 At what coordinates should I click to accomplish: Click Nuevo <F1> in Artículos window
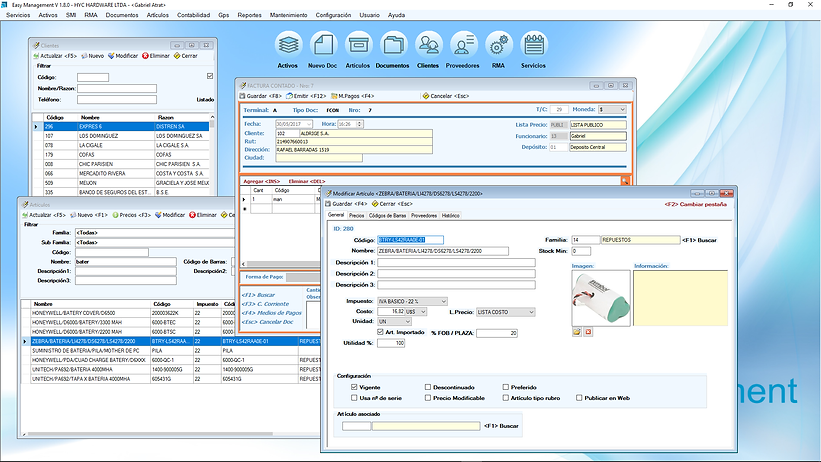(89, 215)
